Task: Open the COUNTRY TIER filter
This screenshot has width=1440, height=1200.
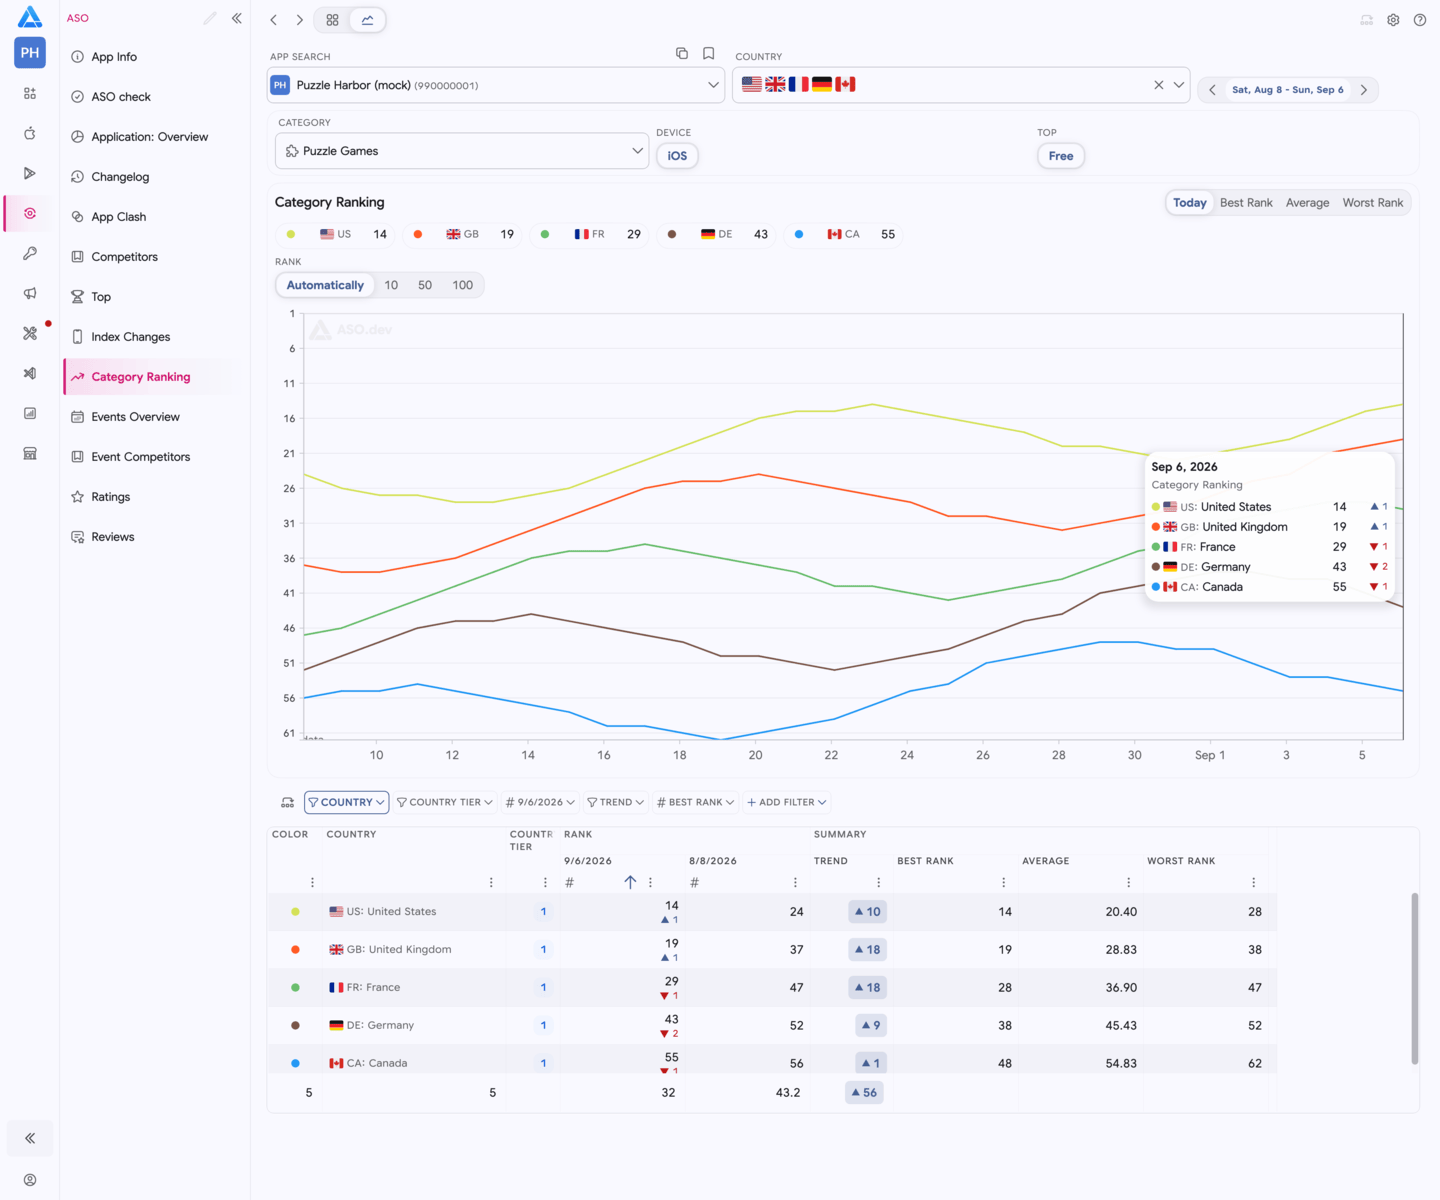Action: pos(444,802)
